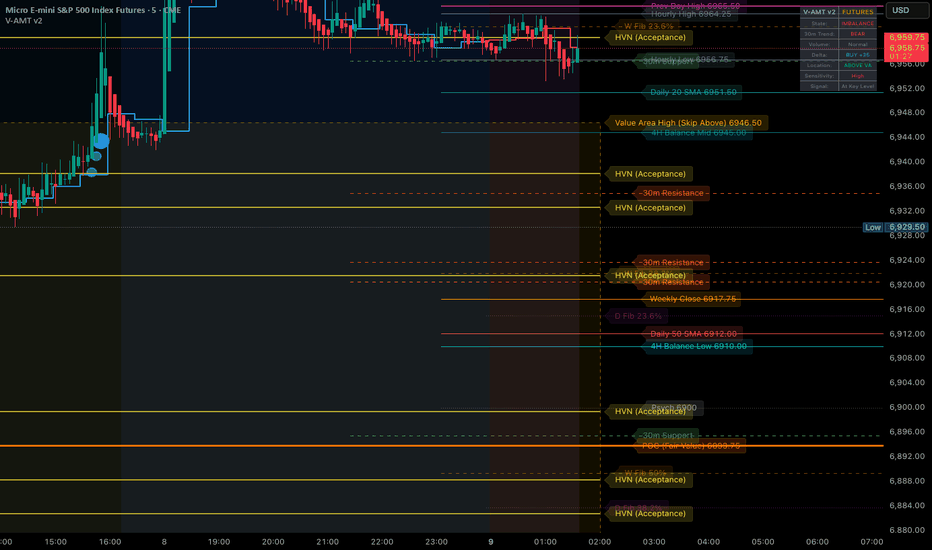This screenshot has height=550, width=932.
Task: Click the Prev Day High 6965.50 label
Action: pyautogui.click(x=695, y=6)
